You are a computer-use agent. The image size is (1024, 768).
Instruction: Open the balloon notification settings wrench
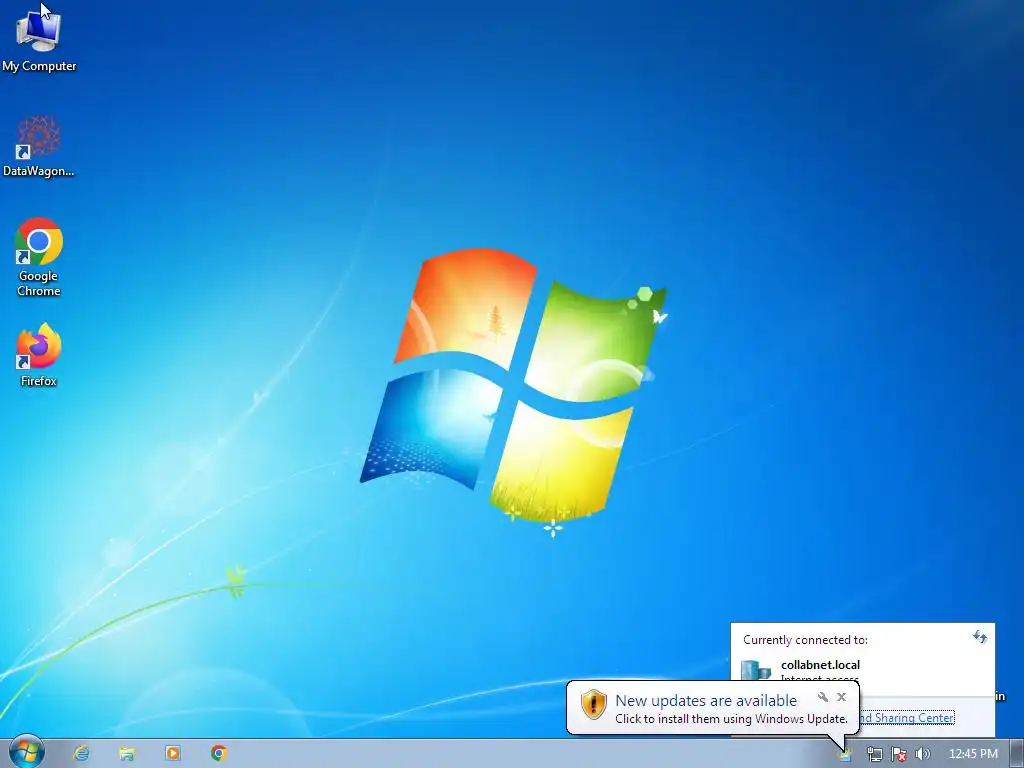click(x=823, y=697)
